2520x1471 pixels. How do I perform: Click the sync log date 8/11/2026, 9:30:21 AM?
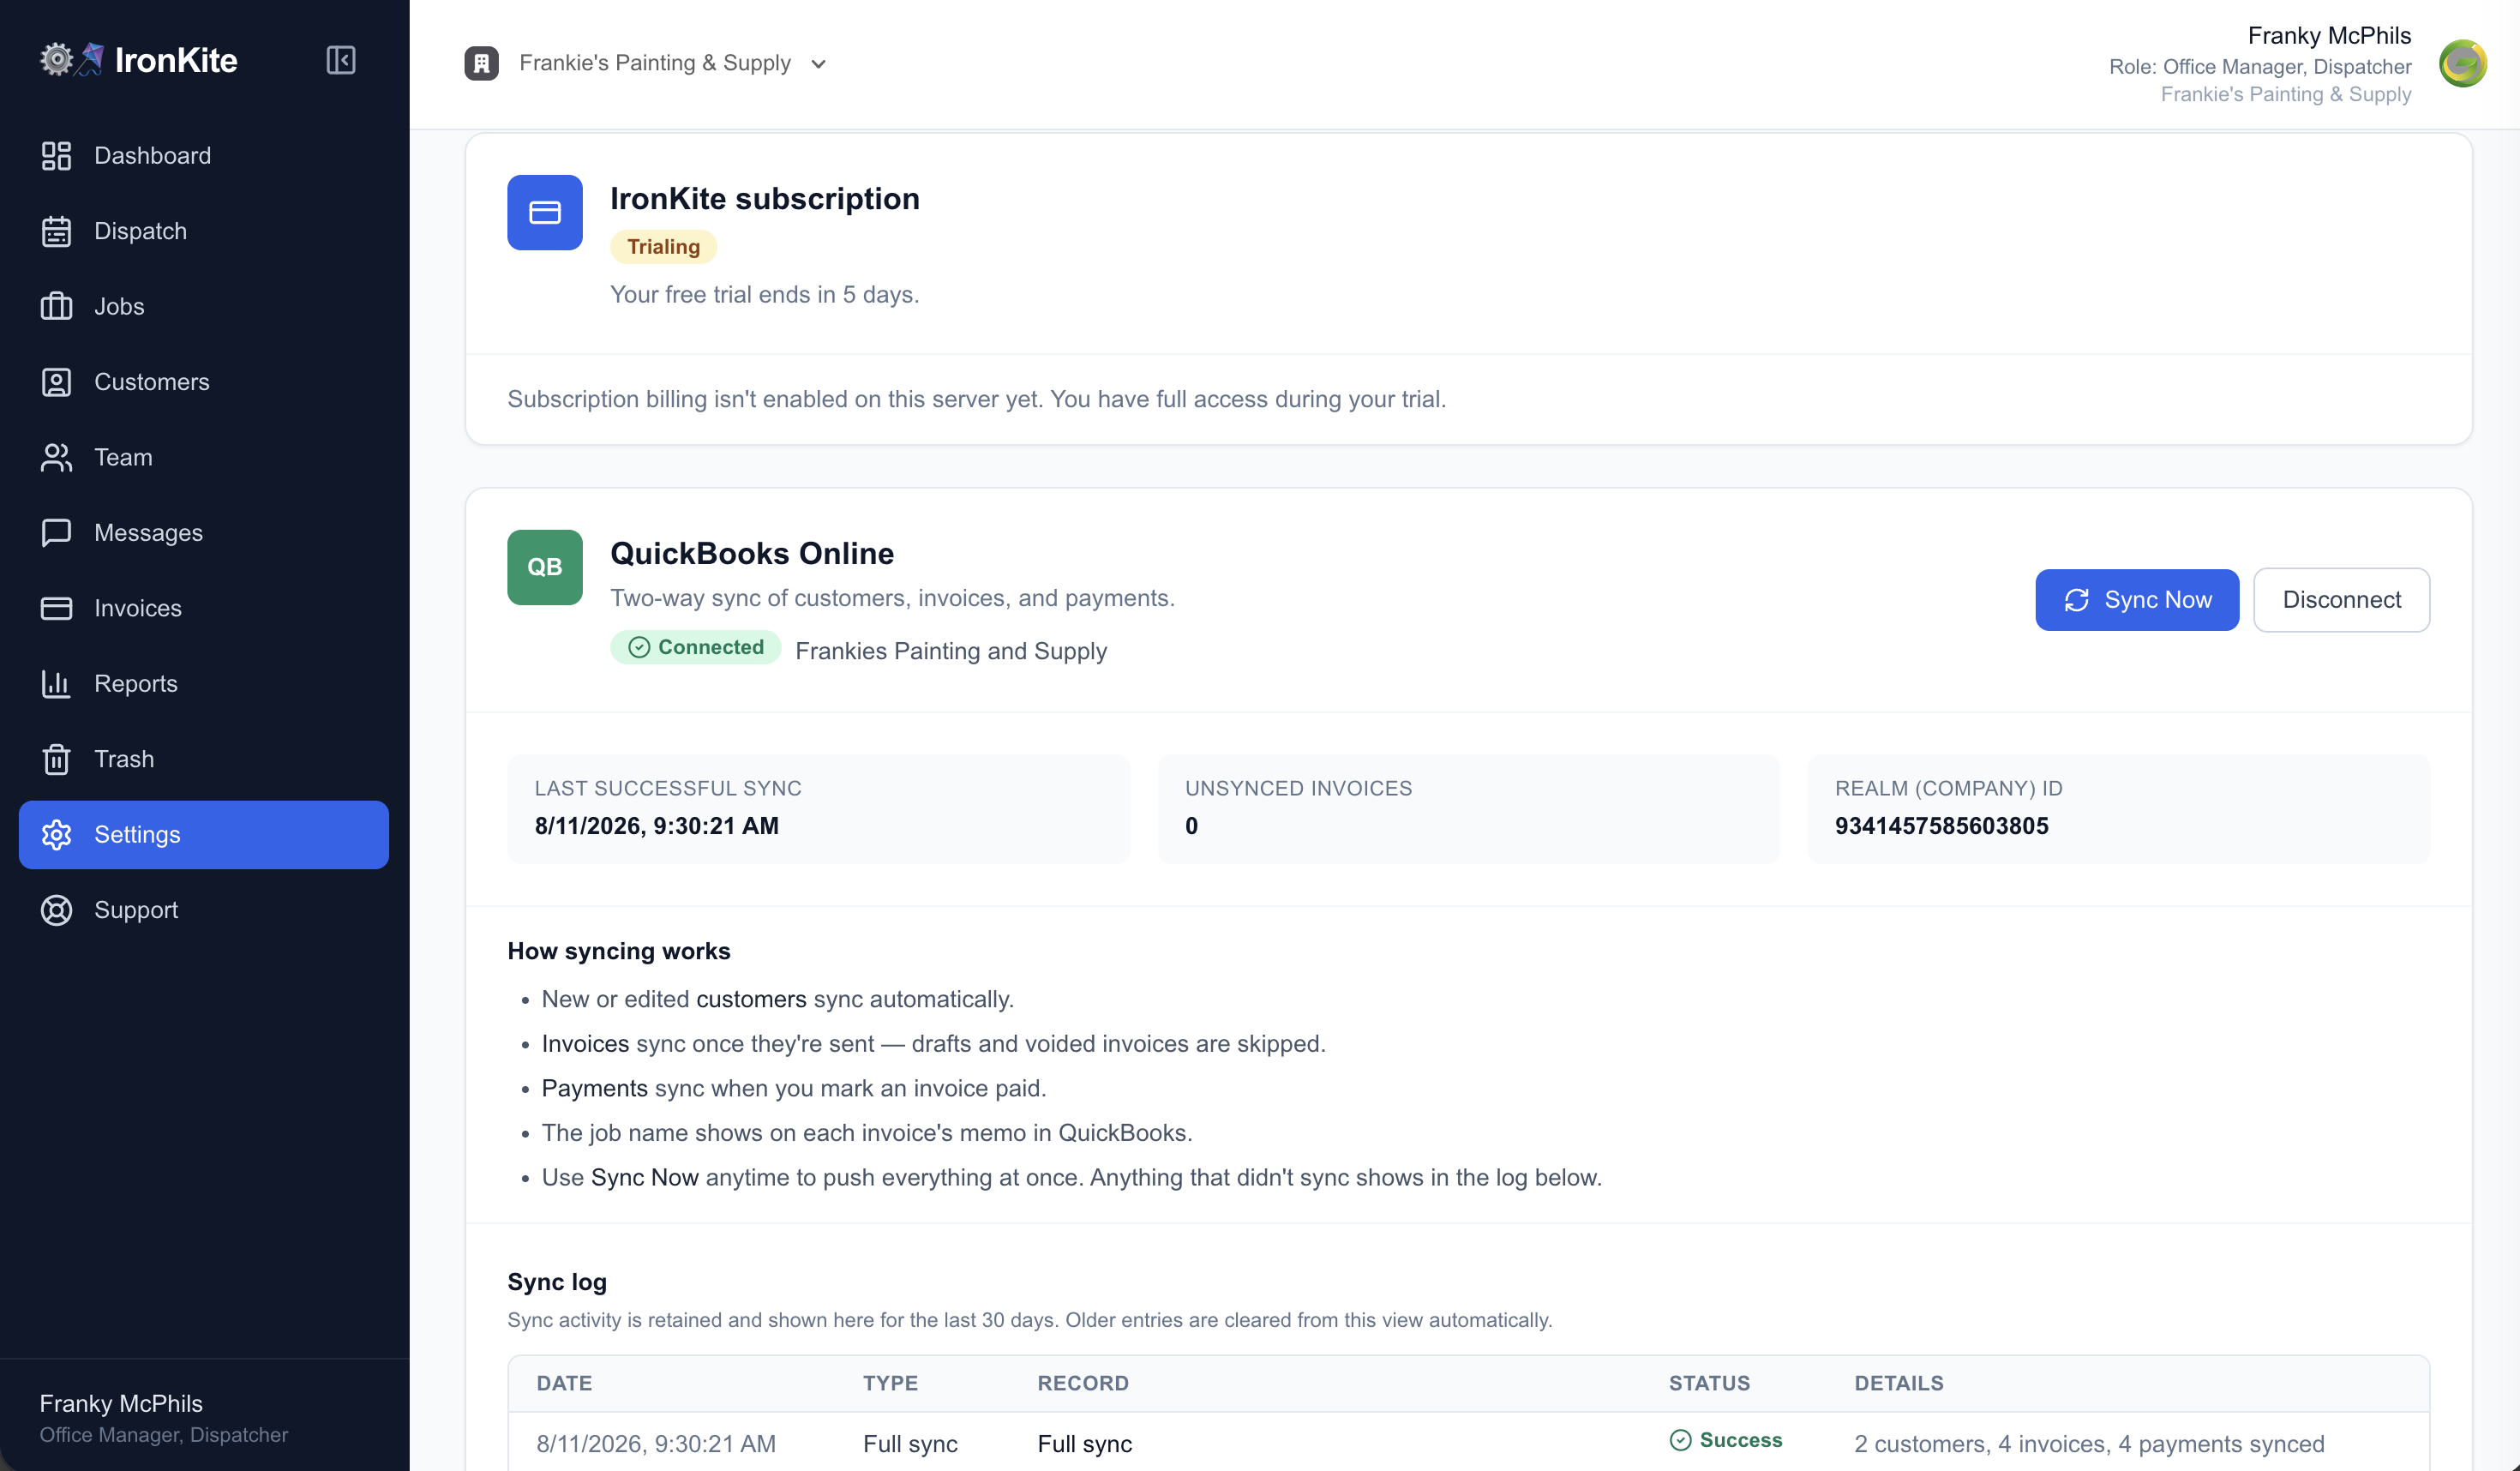[656, 1444]
